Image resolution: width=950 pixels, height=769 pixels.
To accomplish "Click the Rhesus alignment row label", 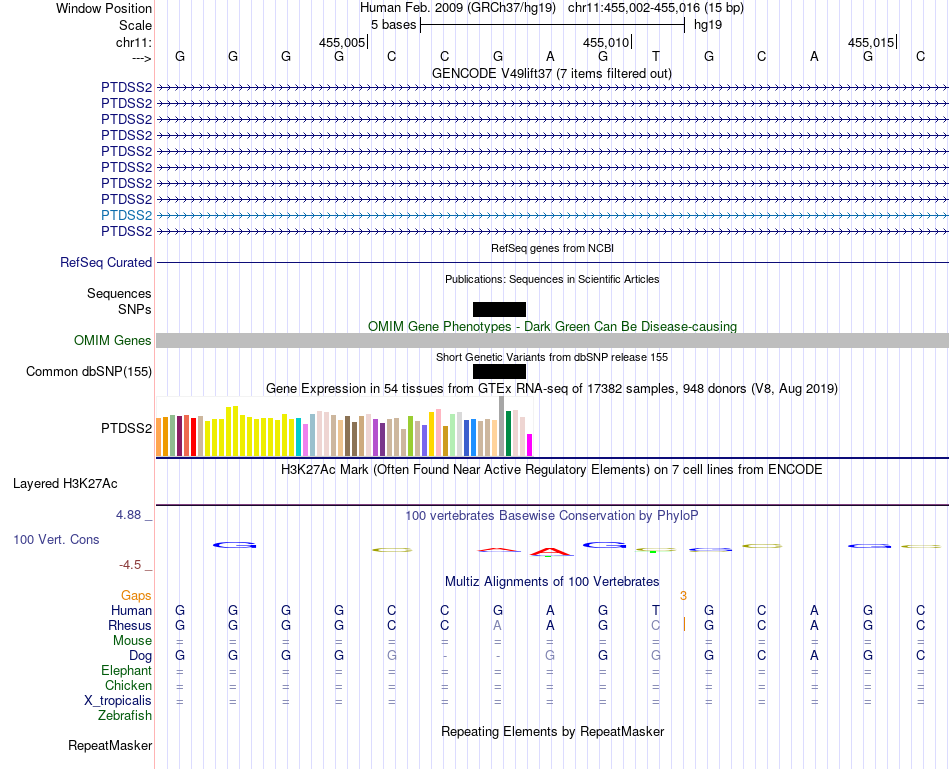I will pos(130,625).
